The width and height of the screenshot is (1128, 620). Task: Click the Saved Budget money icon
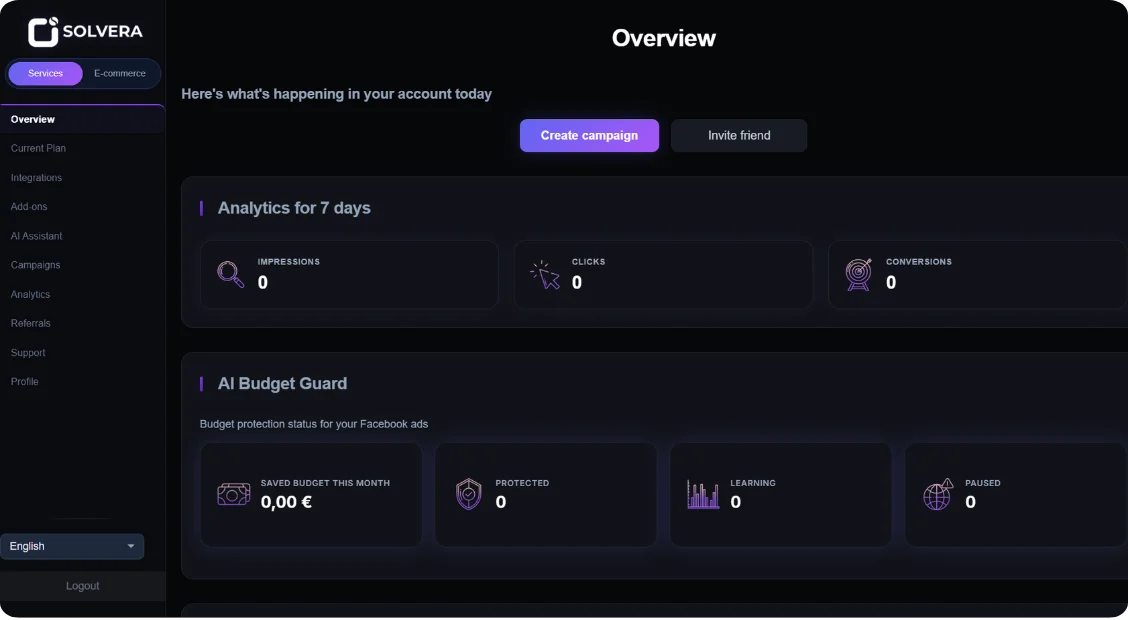pyautogui.click(x=234, y=494)
